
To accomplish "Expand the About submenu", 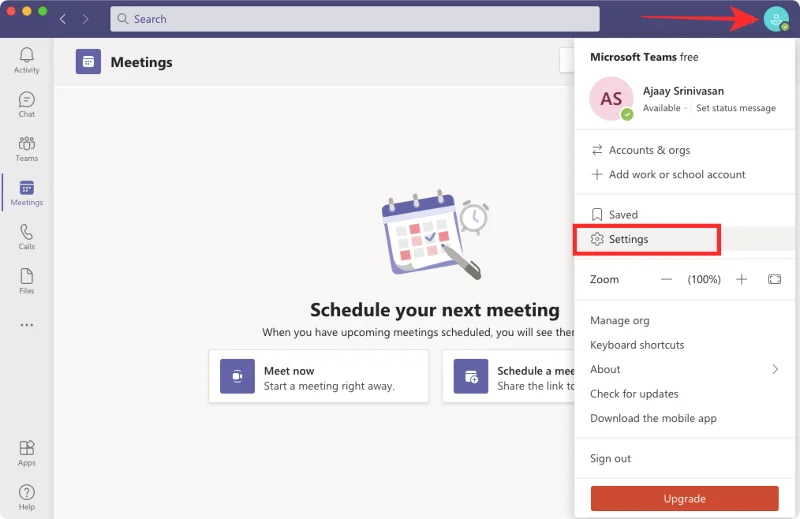I will pyautogui.click(x=684, y=369).
